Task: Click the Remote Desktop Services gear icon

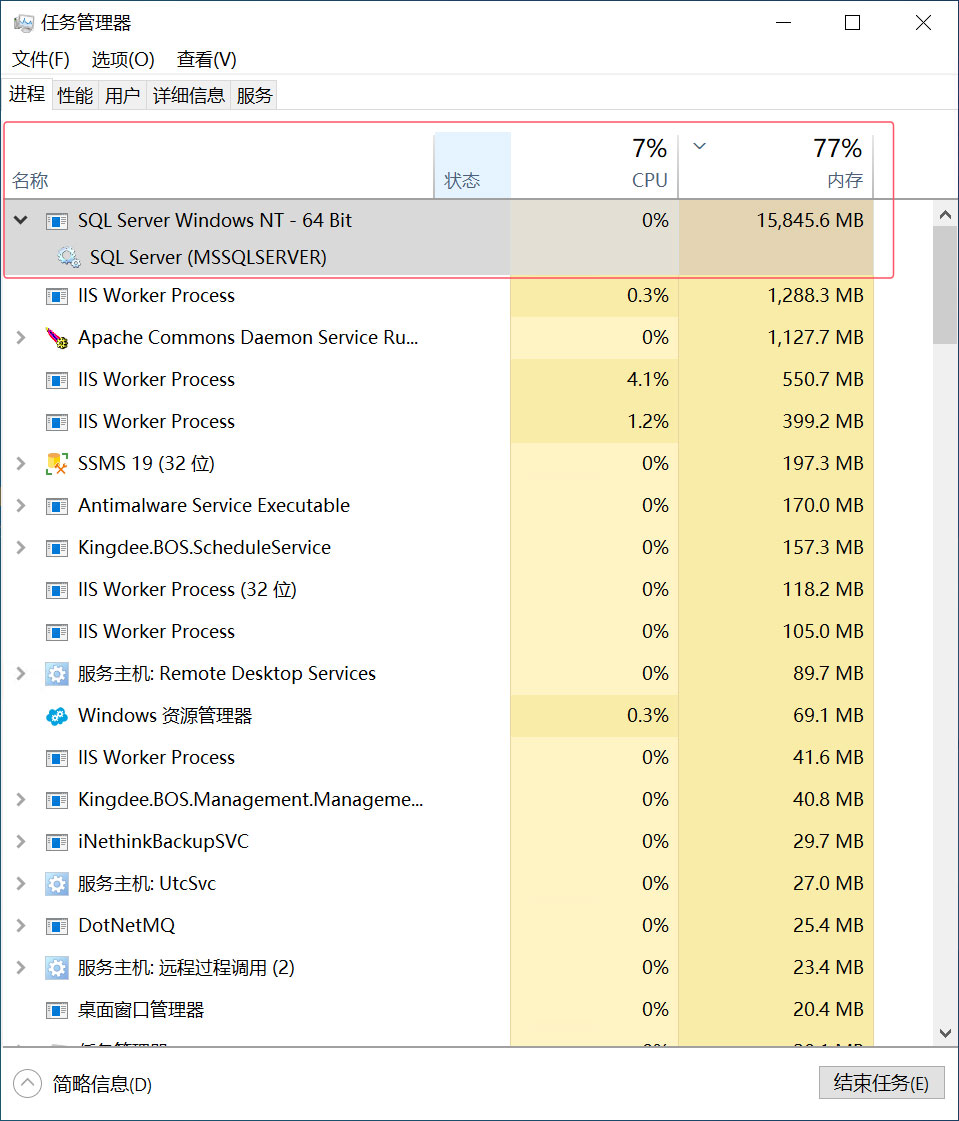Action: [56, 674]
